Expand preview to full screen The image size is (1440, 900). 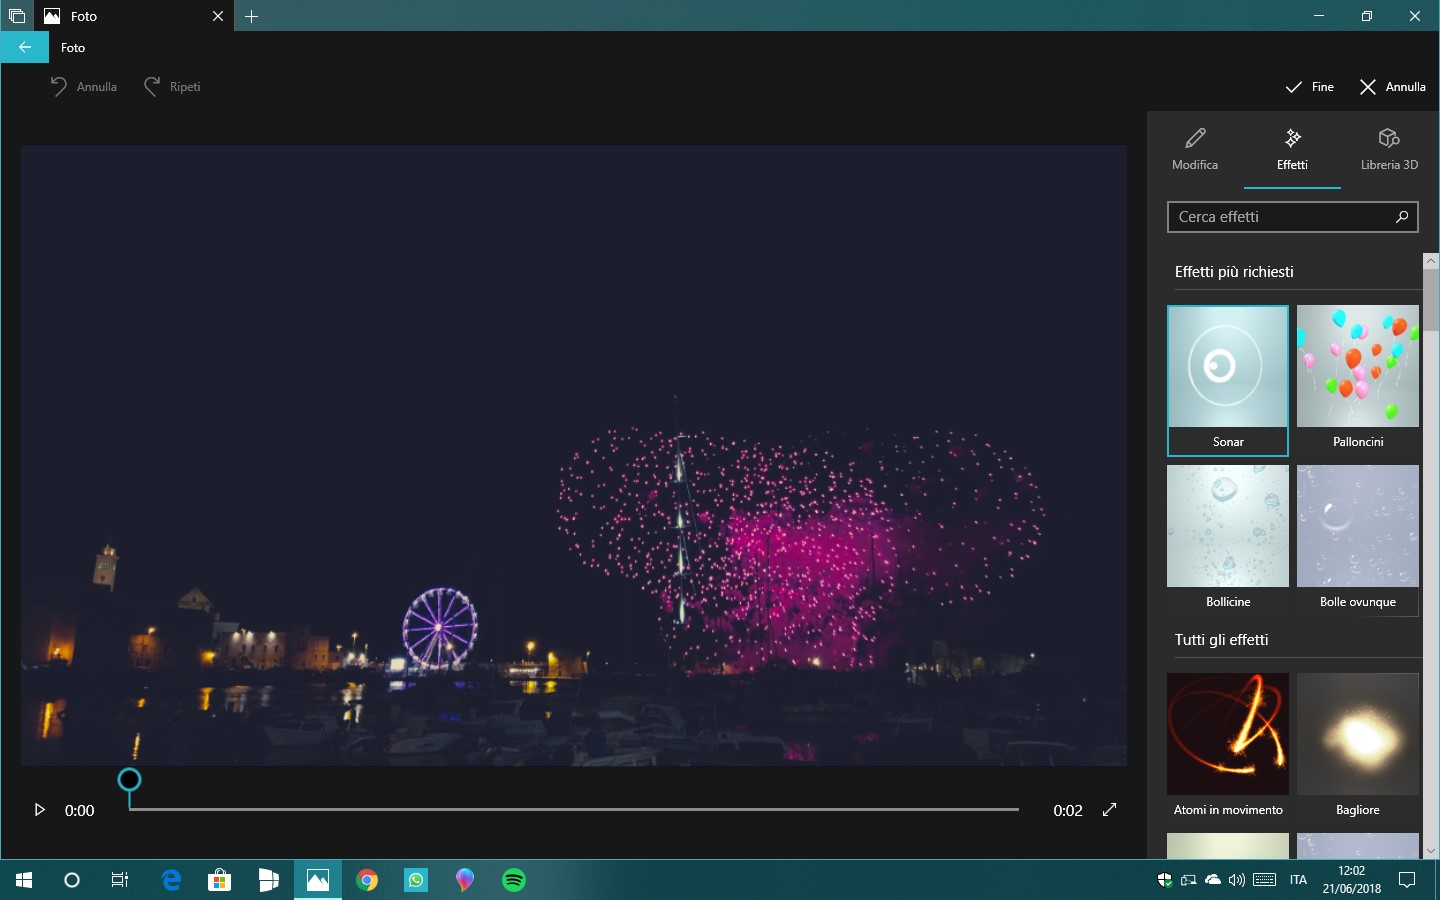tap(1109, 810)
